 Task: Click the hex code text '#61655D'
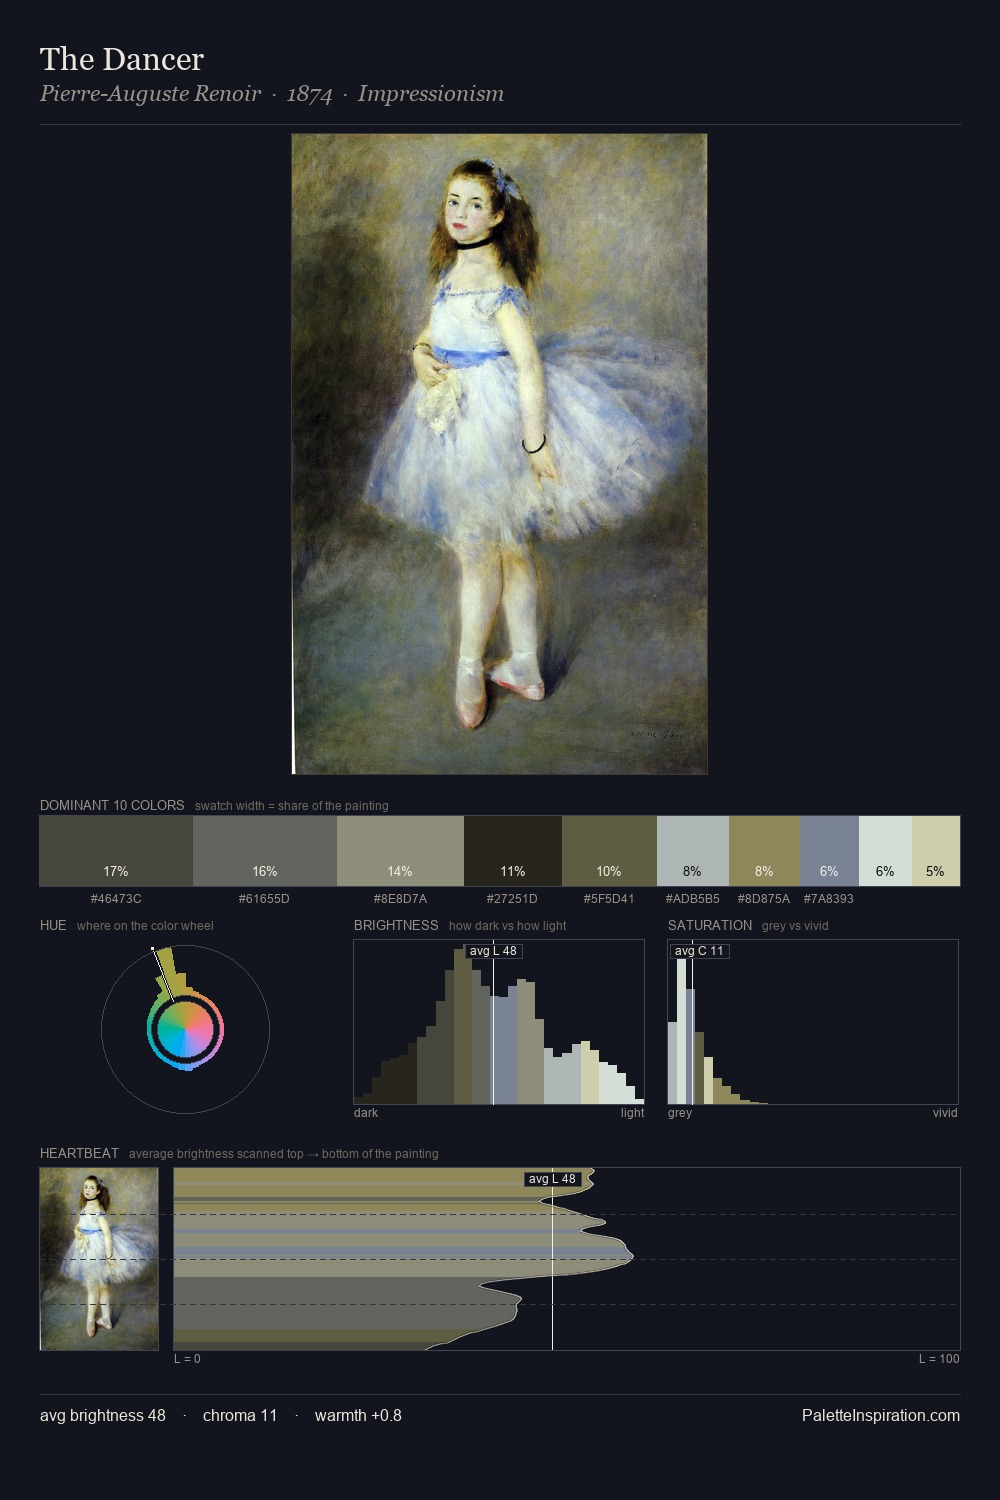tap(264, 898)
